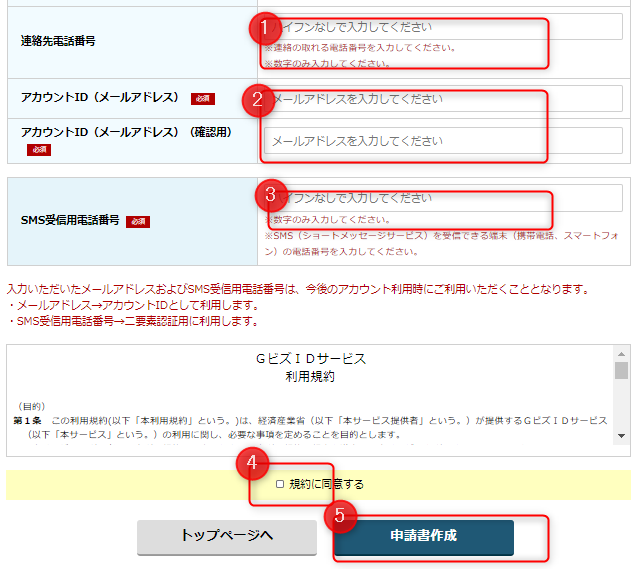Screen dimensions: 638x569
Task: Click the SMS受信用電話番号→二要素認証用 notice line
Action: pos(133,322)
